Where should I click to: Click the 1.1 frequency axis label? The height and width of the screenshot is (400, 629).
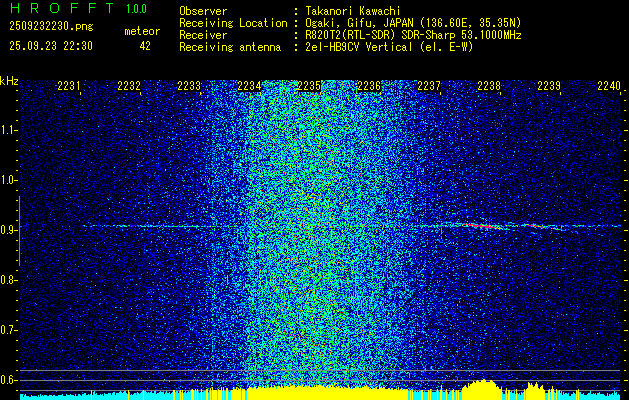tap(7, 130)
